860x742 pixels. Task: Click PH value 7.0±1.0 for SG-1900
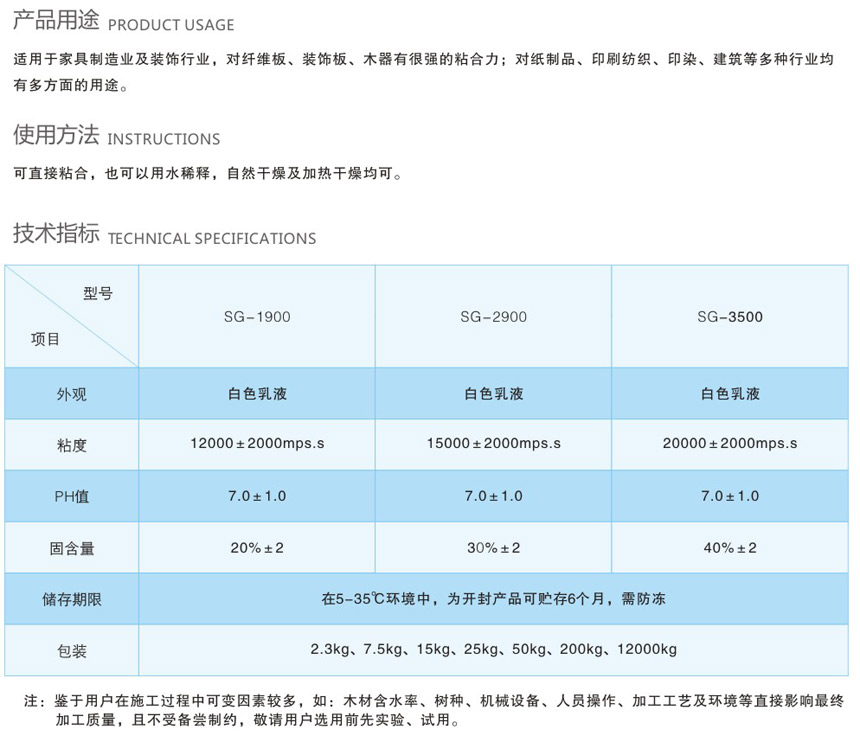(x=257, y=496)
